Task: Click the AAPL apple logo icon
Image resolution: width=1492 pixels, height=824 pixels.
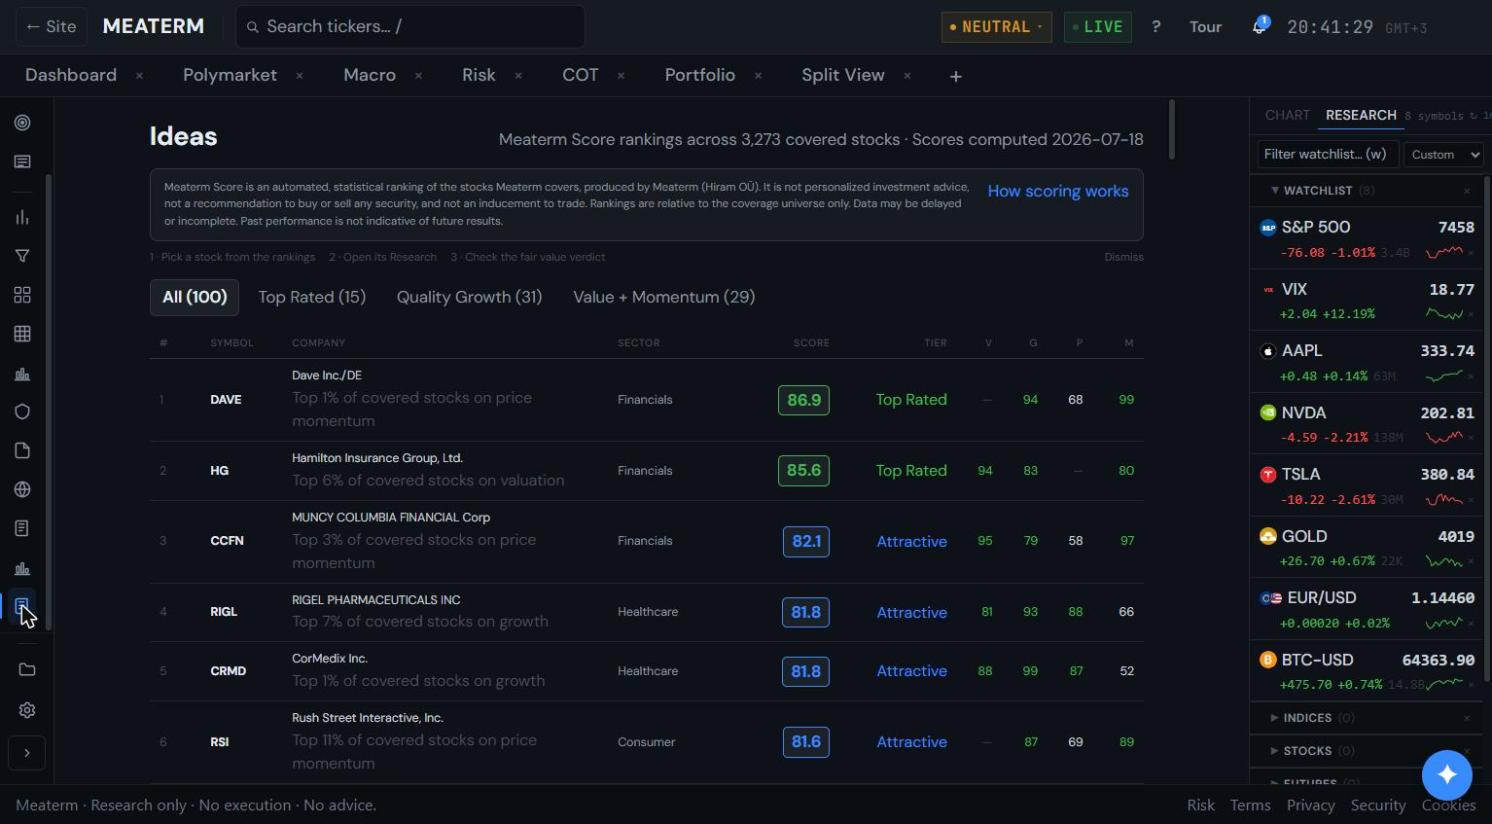Action: [x=1268, y=351]
